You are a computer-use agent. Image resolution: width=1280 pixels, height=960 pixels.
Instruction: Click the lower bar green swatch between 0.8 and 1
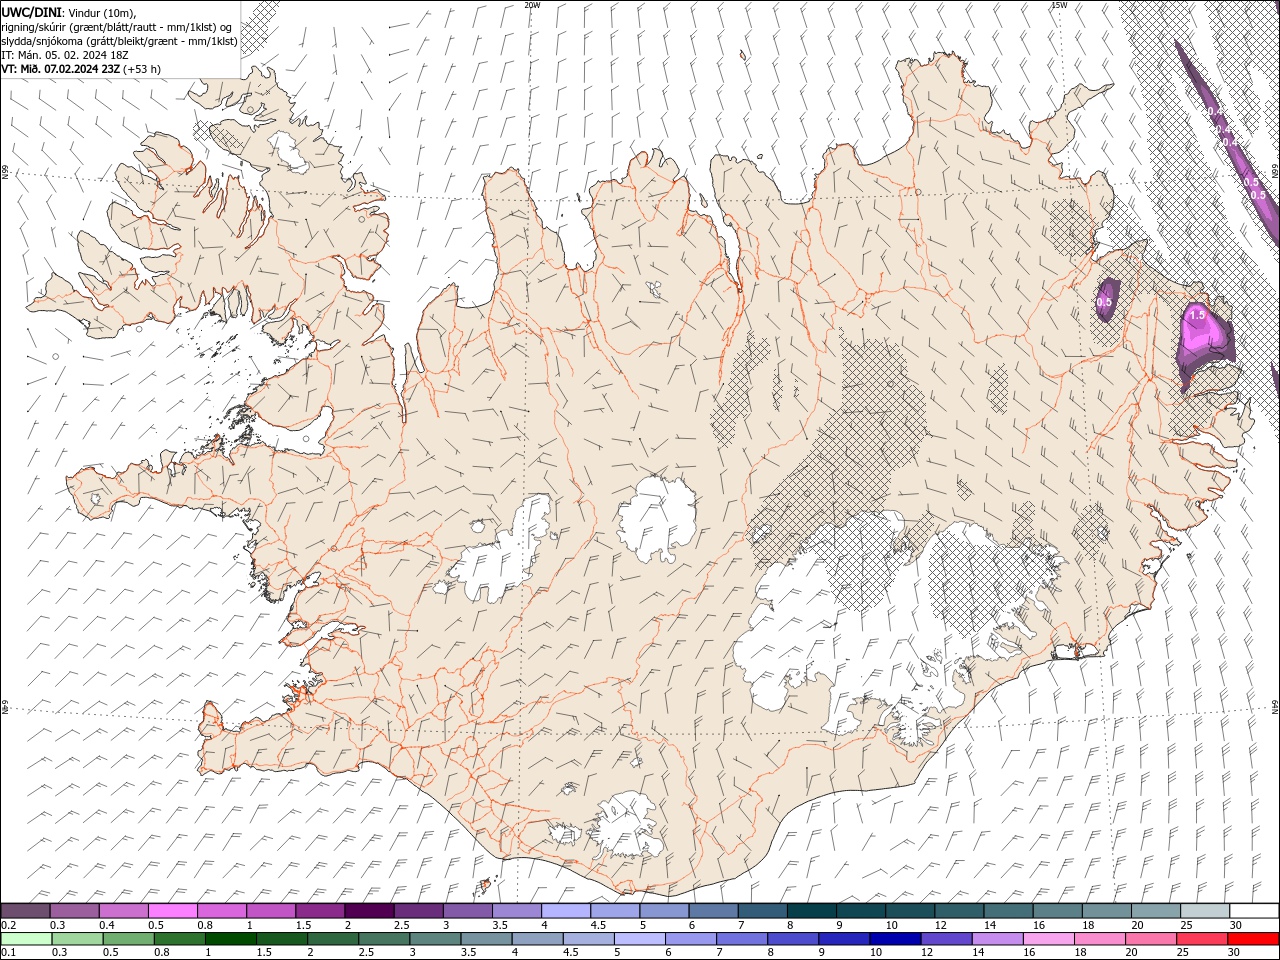tap(179, 939)
